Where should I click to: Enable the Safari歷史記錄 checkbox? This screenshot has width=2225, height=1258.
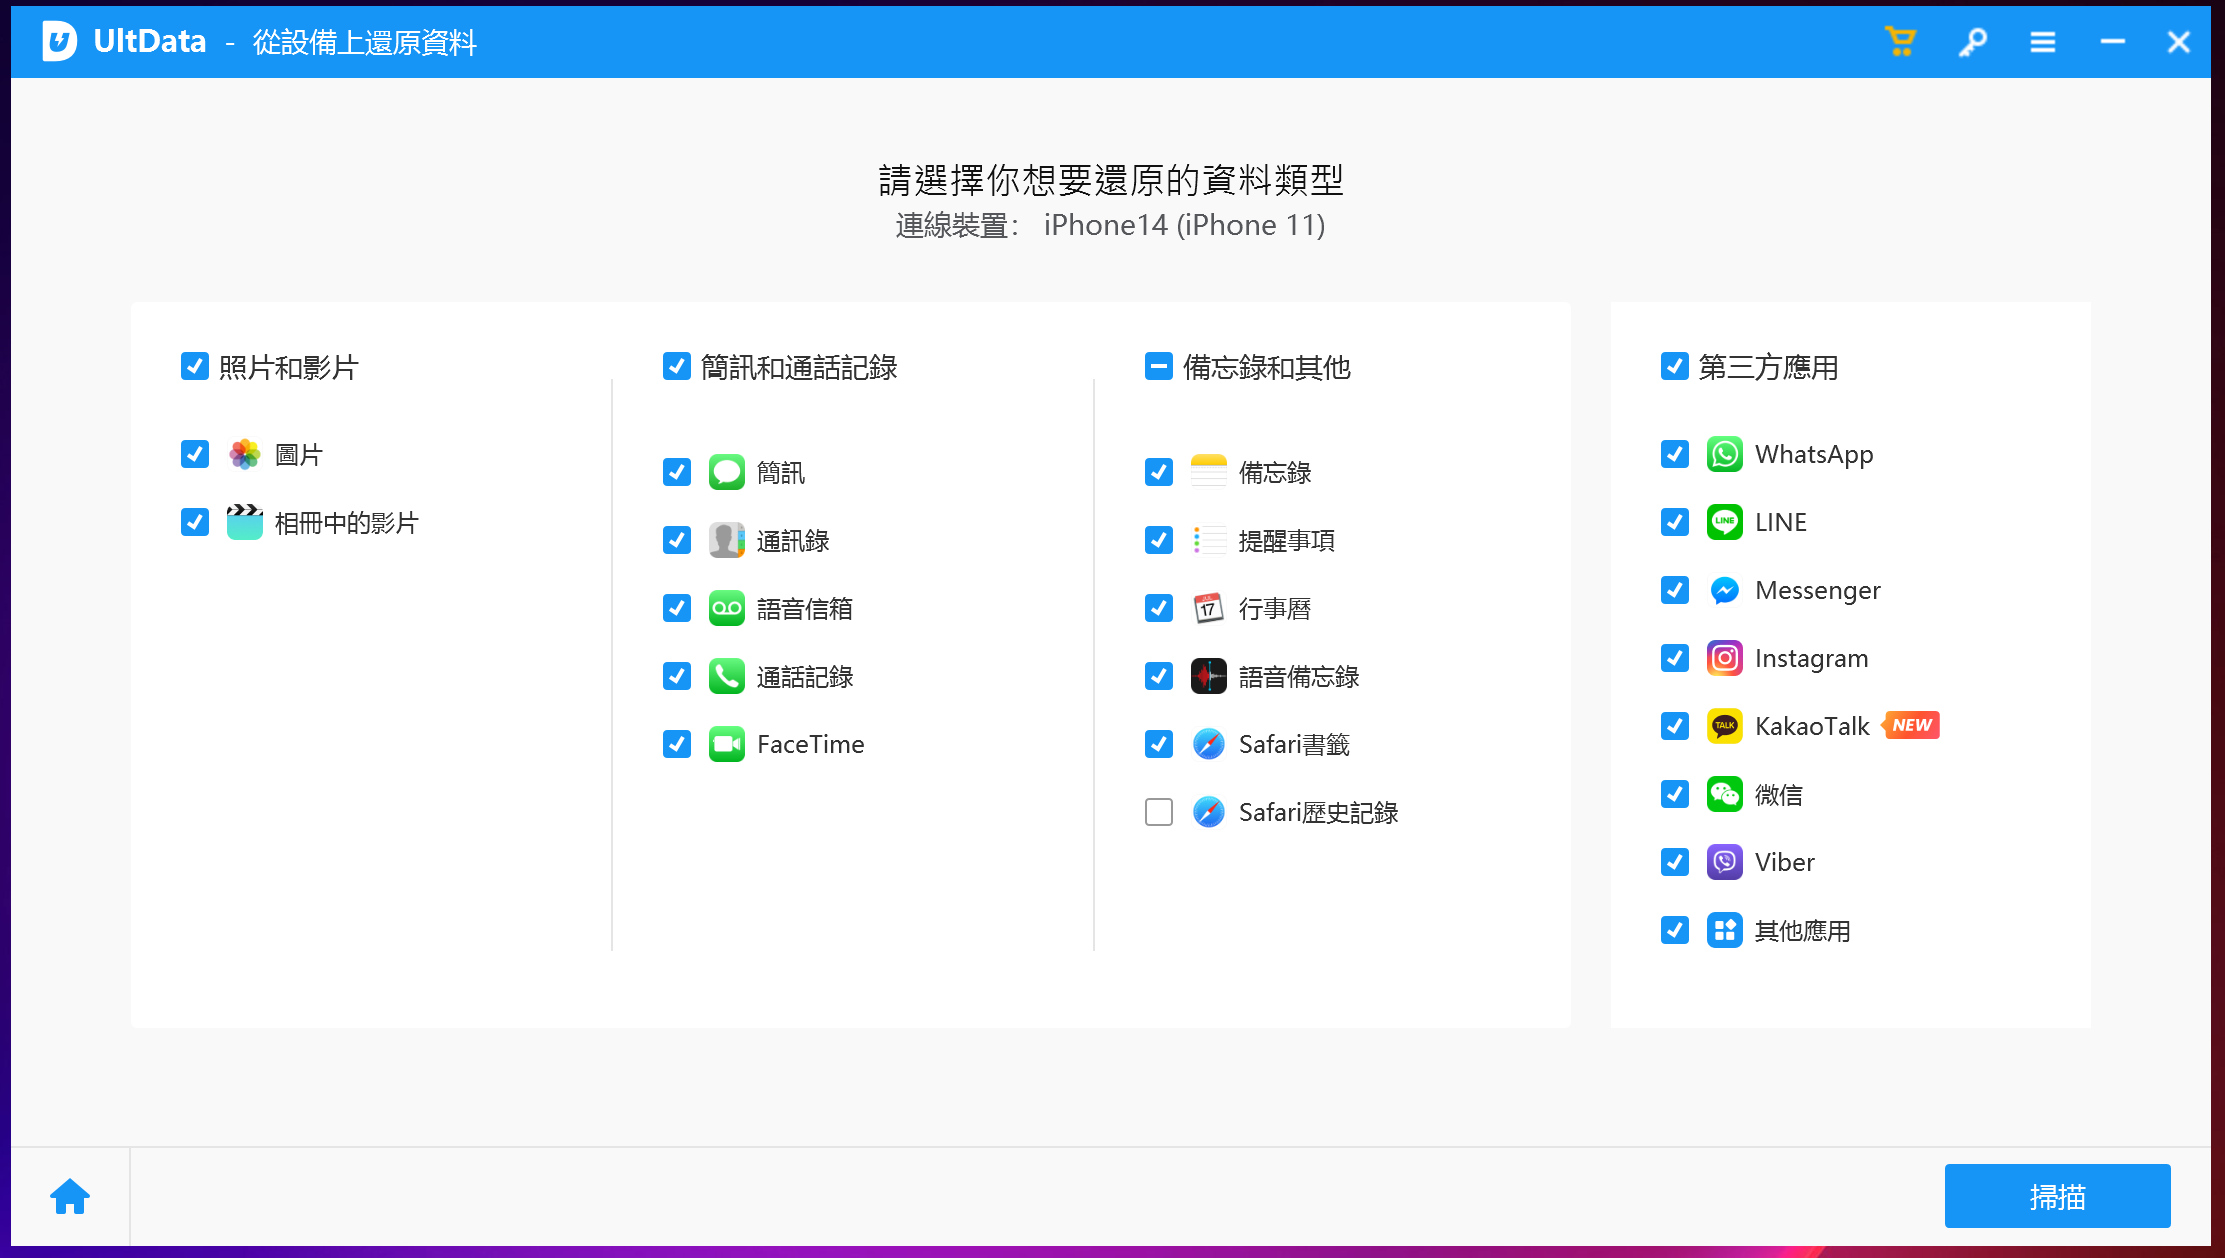tap(1159, 812)
